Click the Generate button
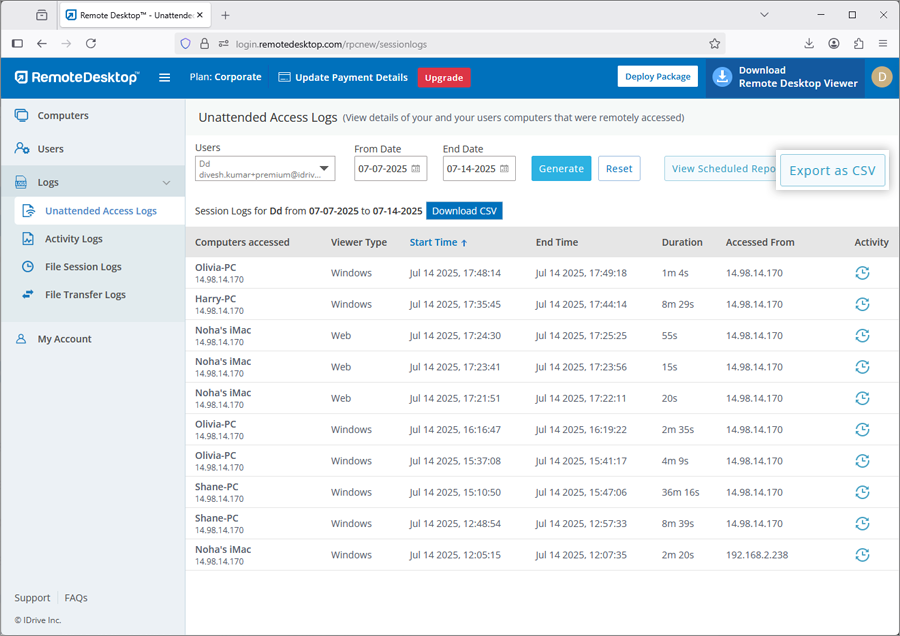 tap(561, 169)
